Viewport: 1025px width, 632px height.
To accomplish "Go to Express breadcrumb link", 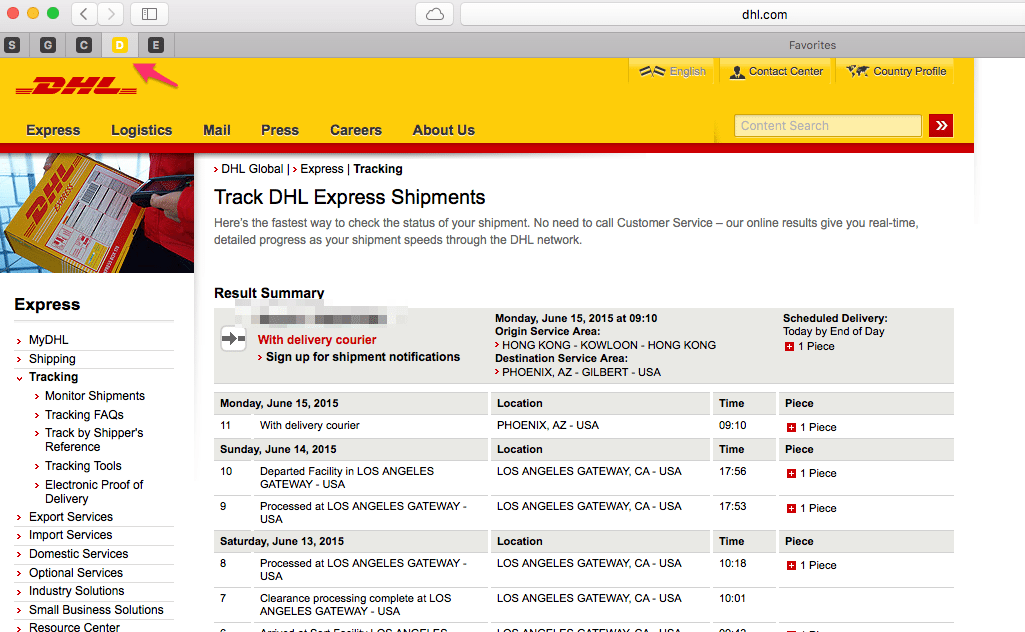I will 322,169.
